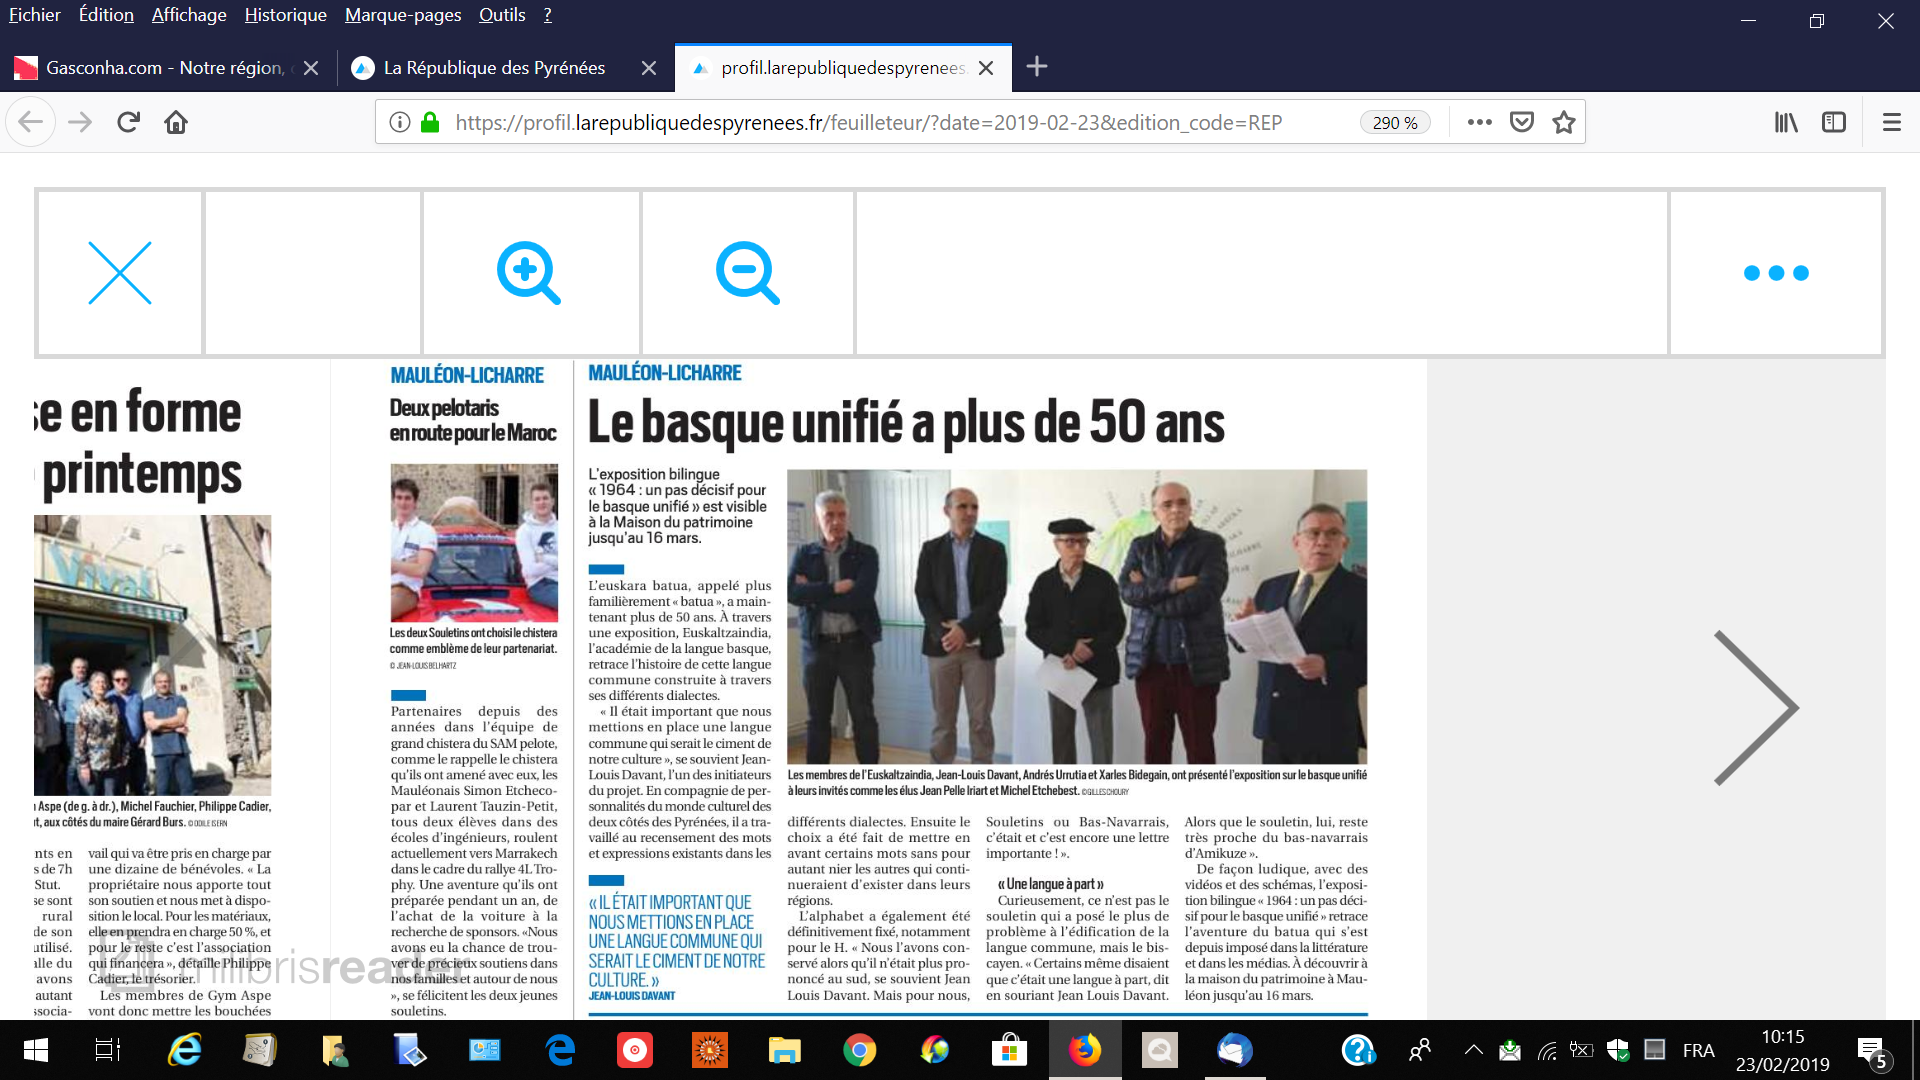Click the zoom out magnifier icon
The height and width of the screenshot is (1080, 1920).
[x=747, y=272]
